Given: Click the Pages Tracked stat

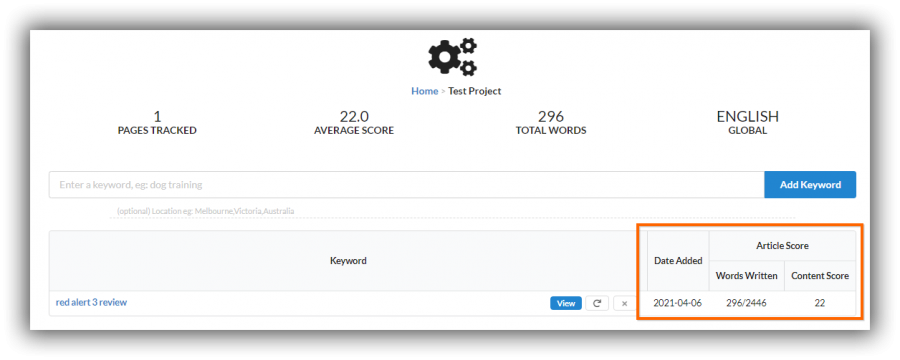Looking at the screenshot, I should (157, 123).
